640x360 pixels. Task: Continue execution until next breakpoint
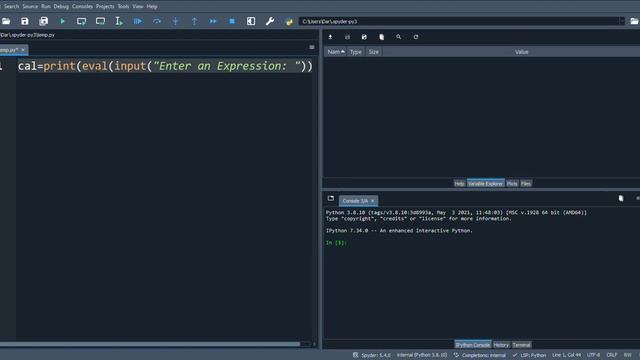(213, 21)
